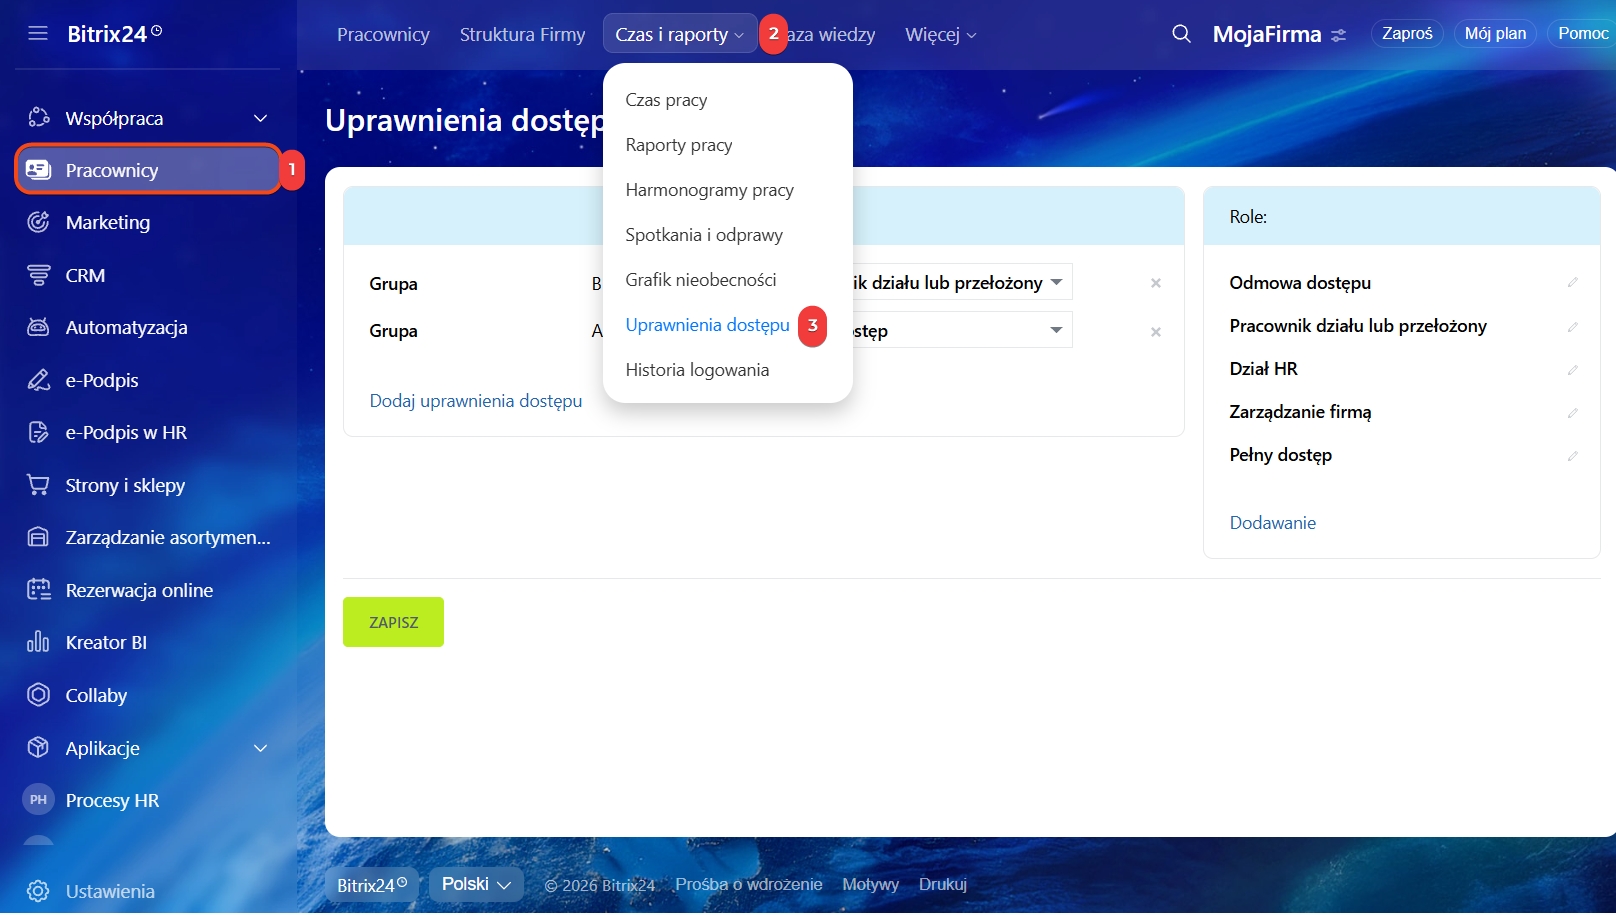The image size is (1616, 915).
Task: Choose Harmonogramy pracy menu item
Action: coord(709,190)
